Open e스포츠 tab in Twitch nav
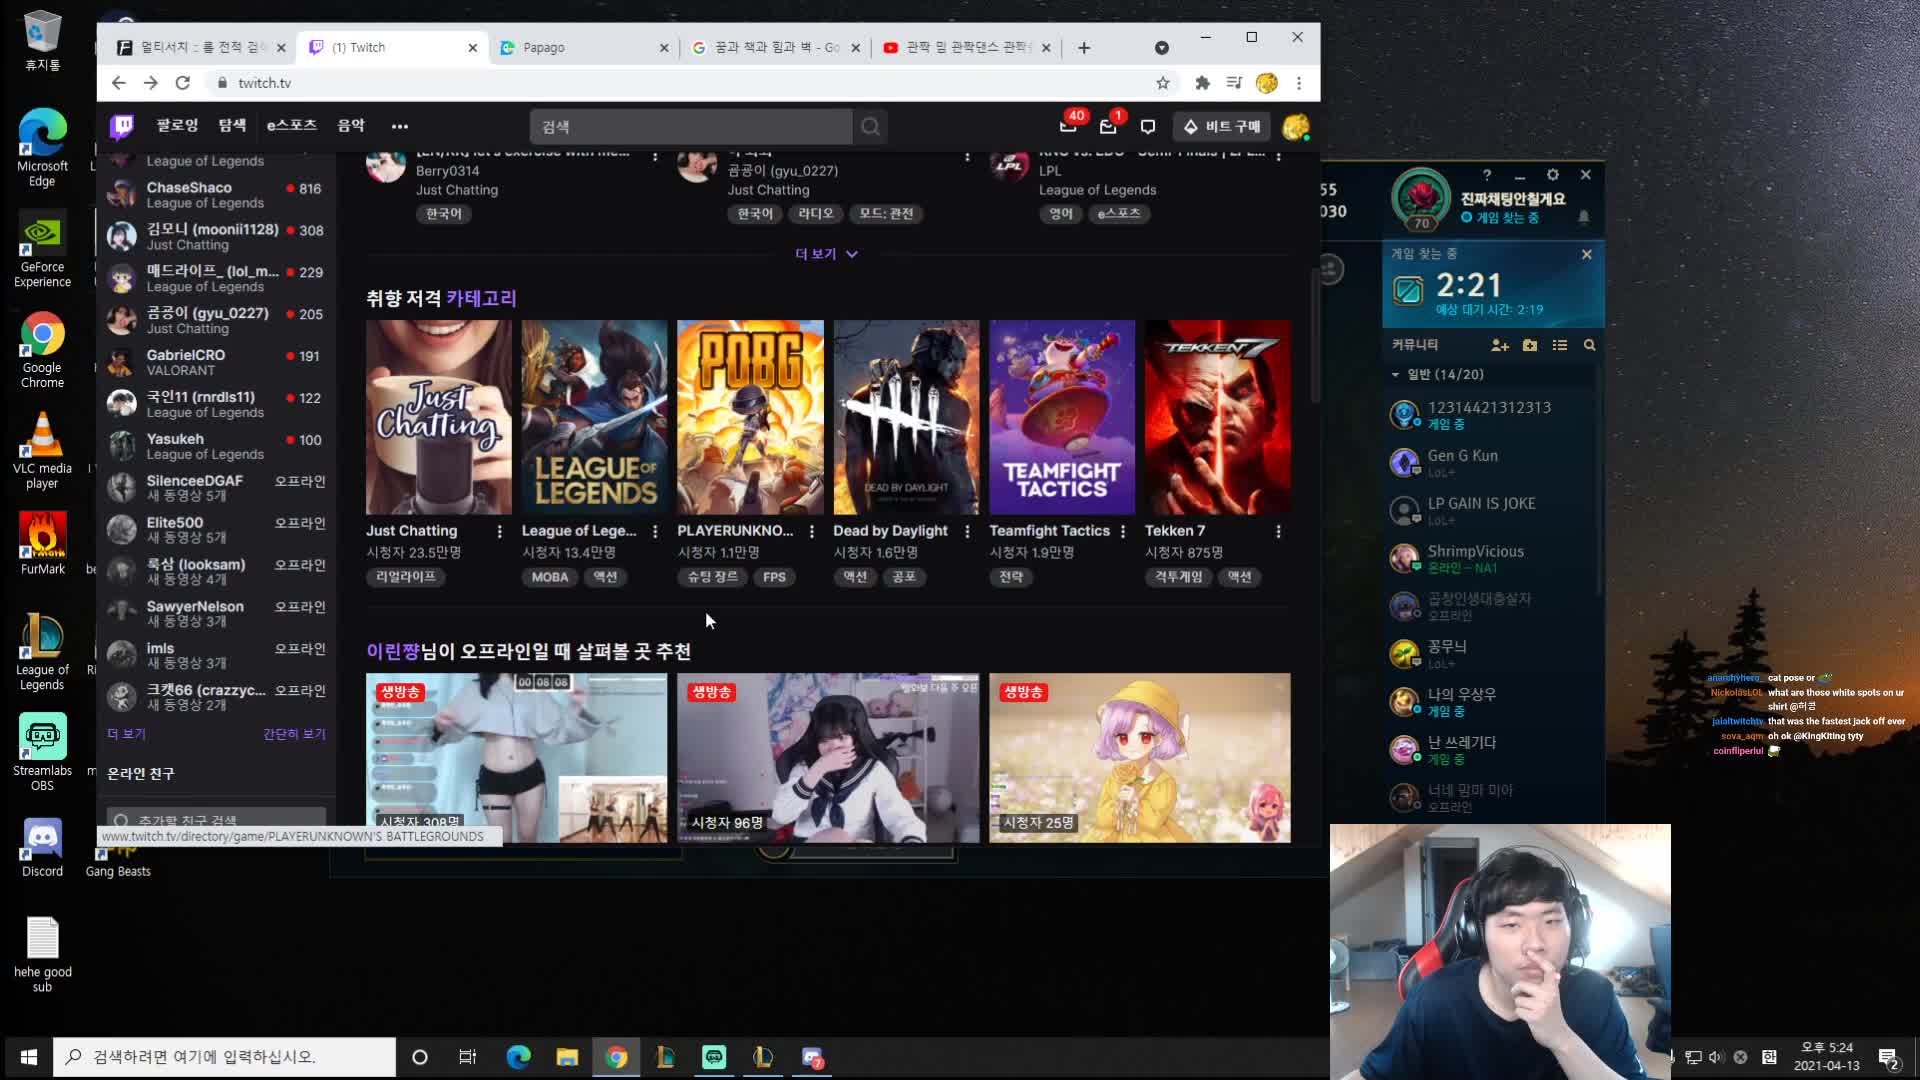Image resolution: width=1920 pixels, height=1080 pixels. [291, 126]
